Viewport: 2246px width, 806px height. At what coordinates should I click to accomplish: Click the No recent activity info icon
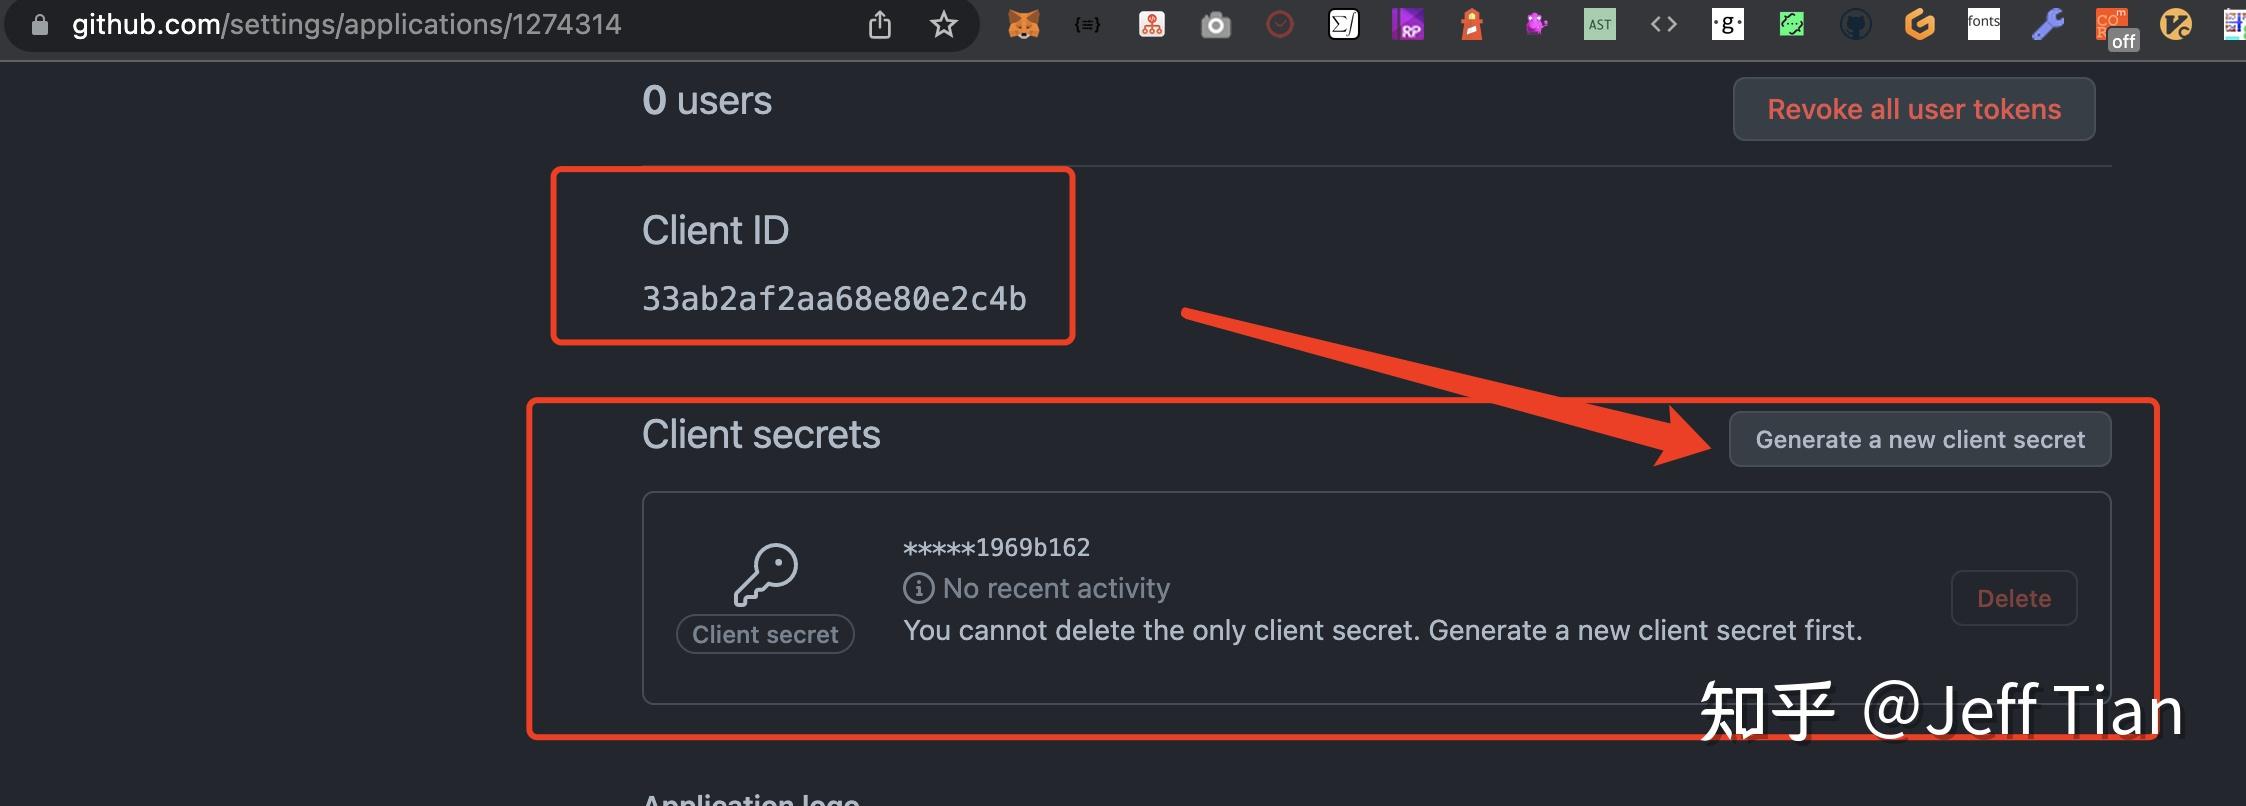click(918, 588)
